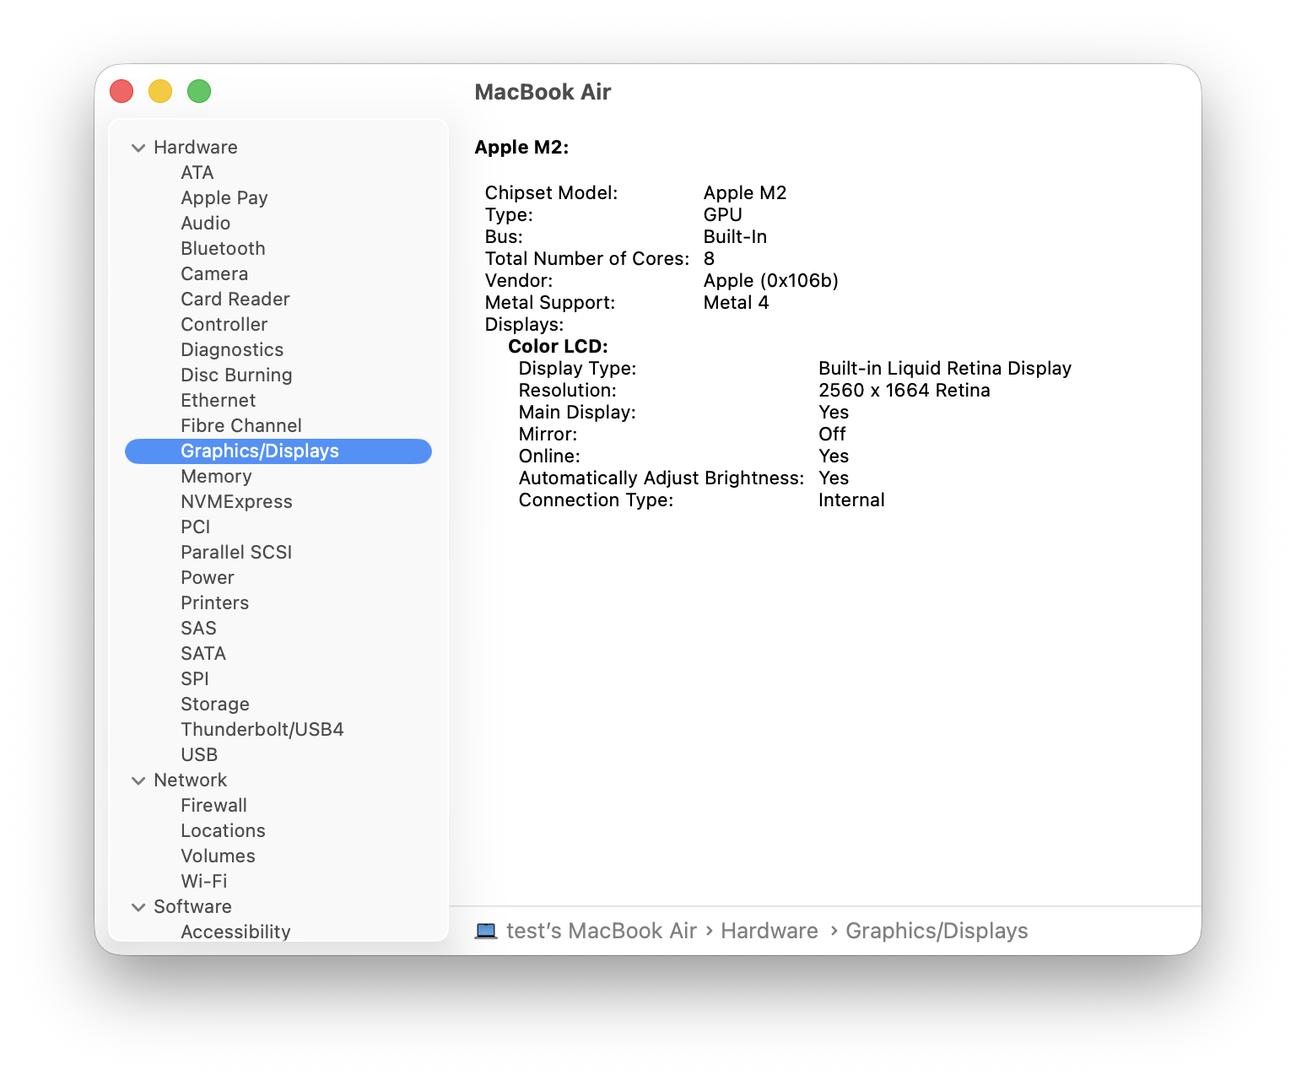
Task: Click the MacBook Air window title
Action: tap(543, 92)
